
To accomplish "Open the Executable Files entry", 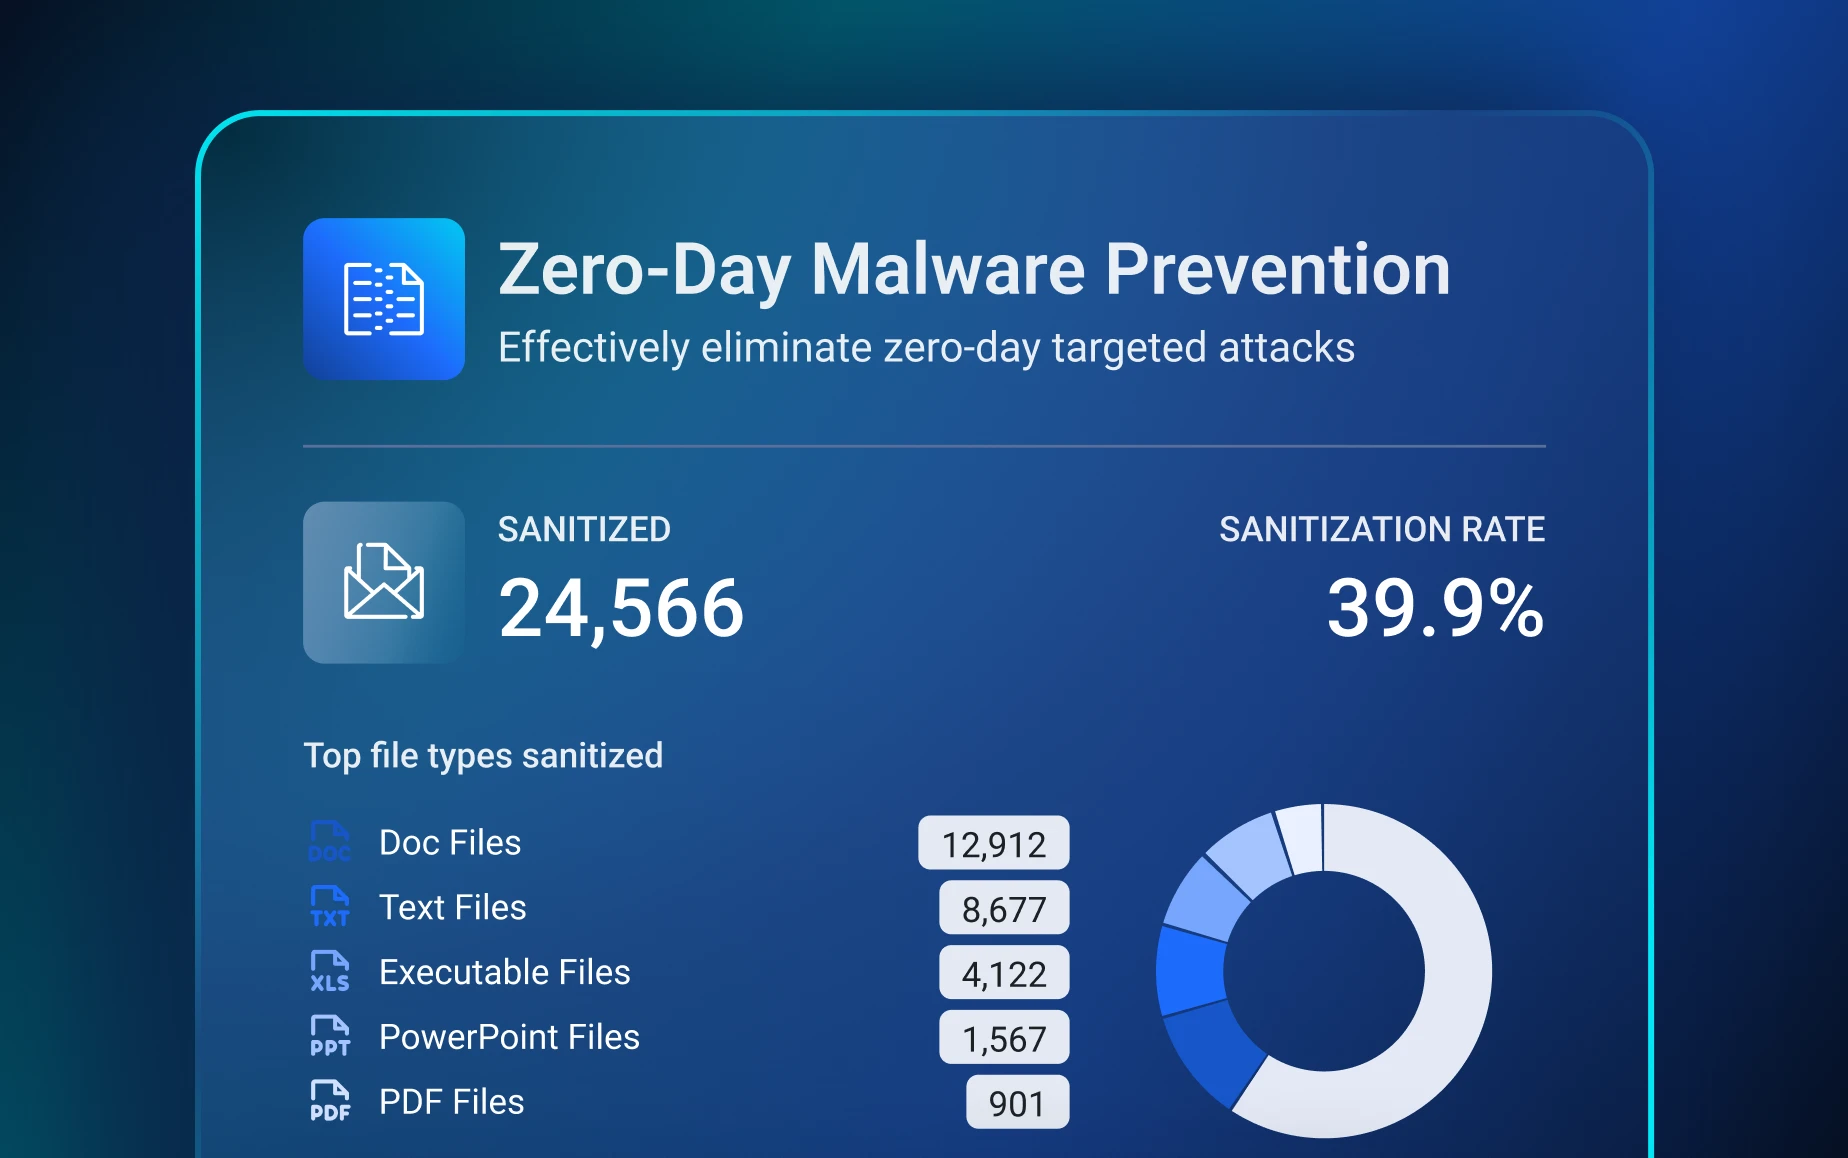I will (505, 973).
